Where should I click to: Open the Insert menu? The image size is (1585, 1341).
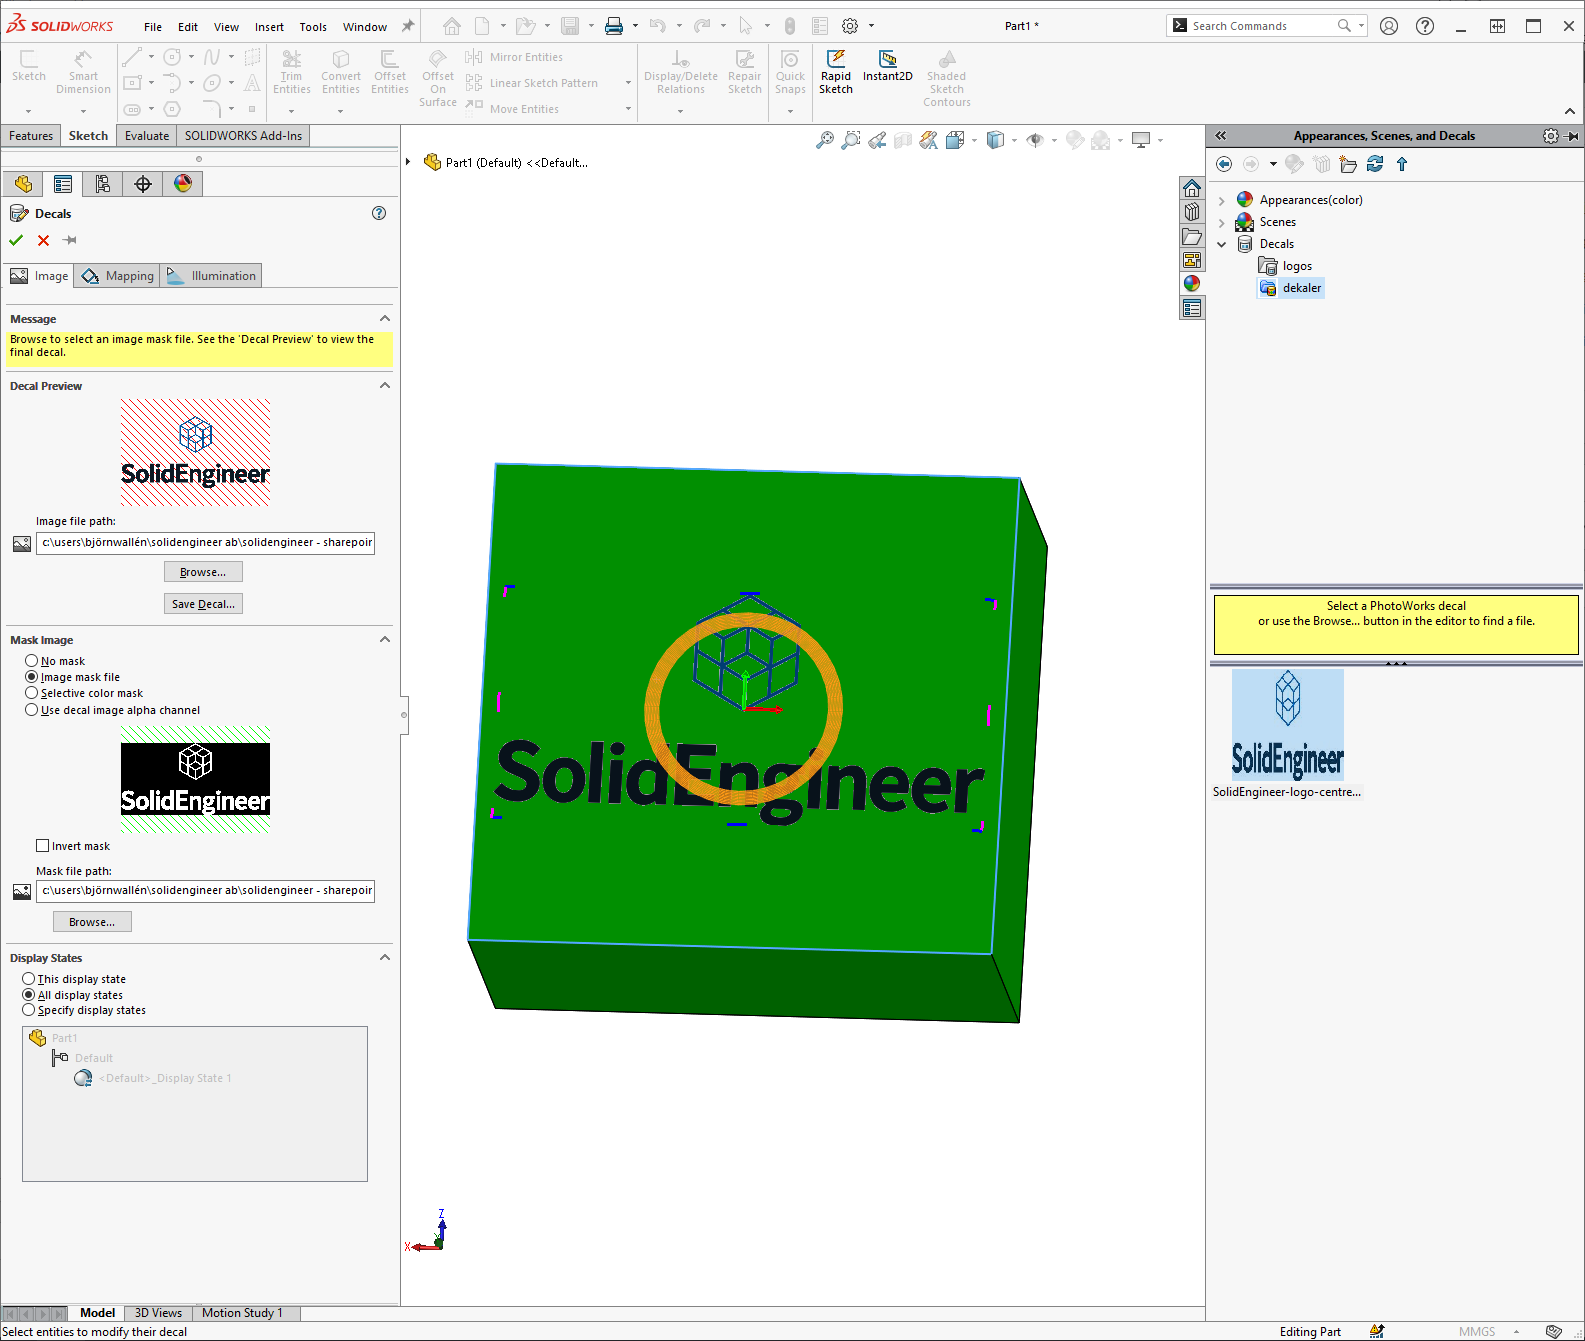[269, 27]
